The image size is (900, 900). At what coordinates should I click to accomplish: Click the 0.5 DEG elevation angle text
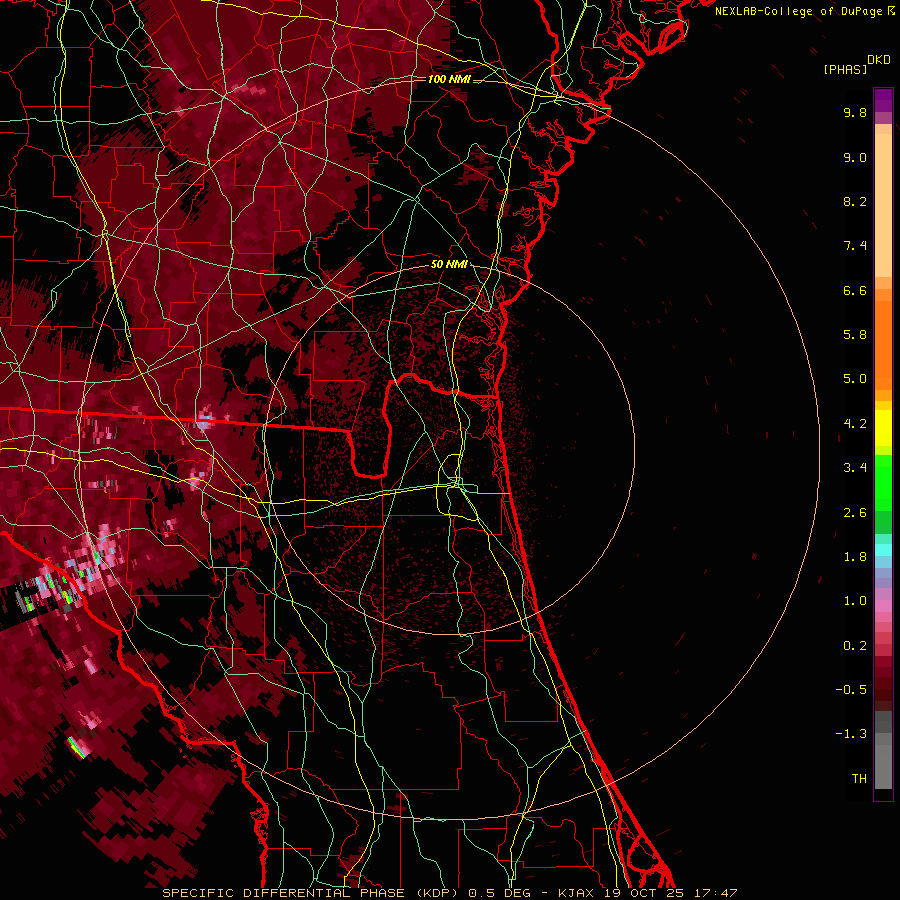(x=499, y=893)
